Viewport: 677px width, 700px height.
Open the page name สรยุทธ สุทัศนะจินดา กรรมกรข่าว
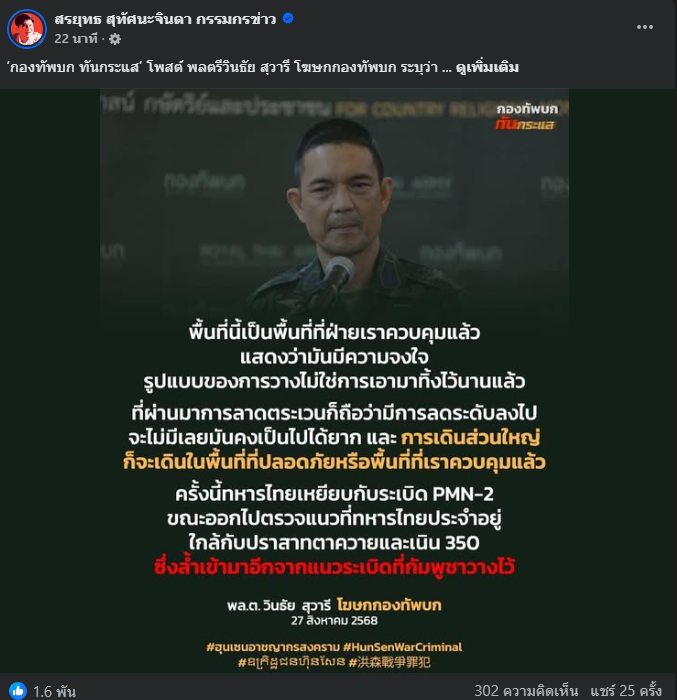coord(165,19)
